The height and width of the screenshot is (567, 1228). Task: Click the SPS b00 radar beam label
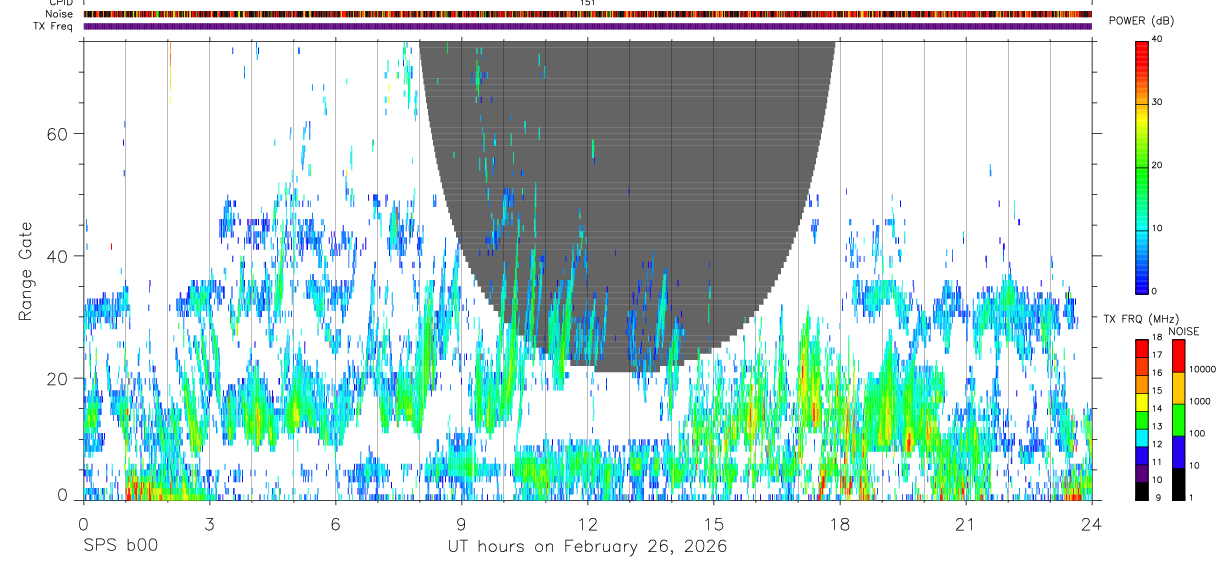tap(120, 546)
